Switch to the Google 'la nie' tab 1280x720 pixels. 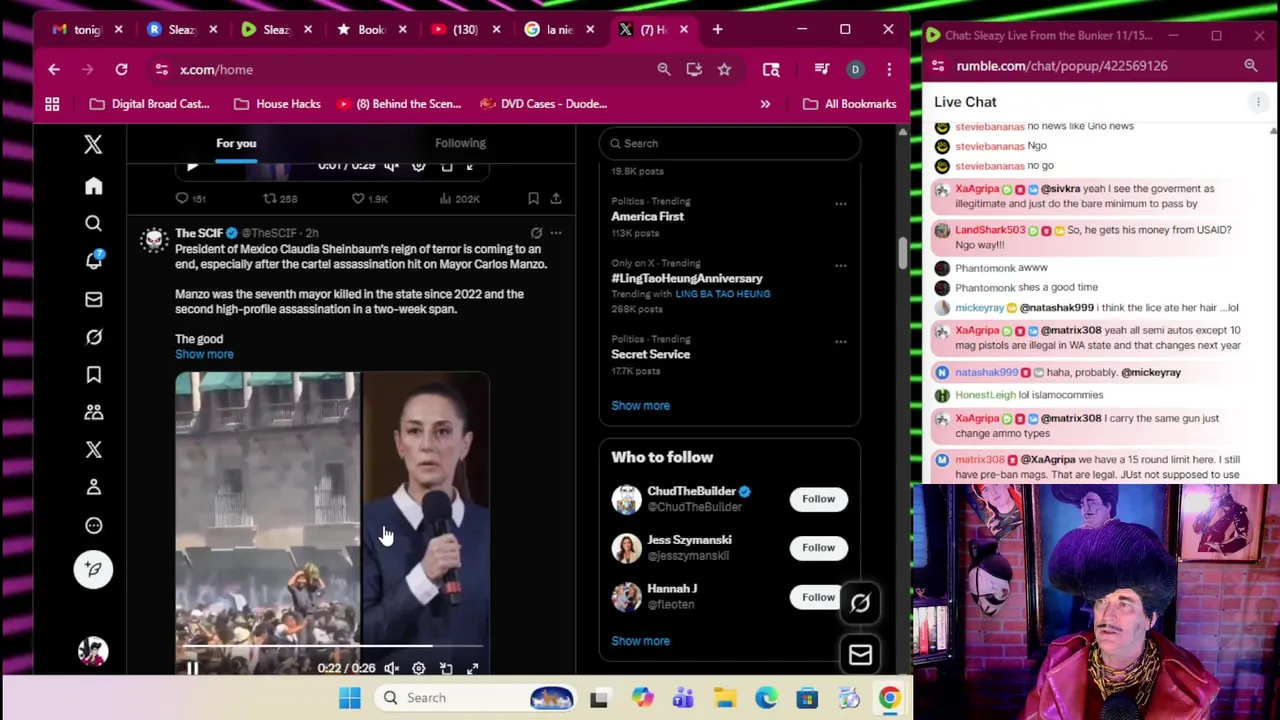pos(558,29)
